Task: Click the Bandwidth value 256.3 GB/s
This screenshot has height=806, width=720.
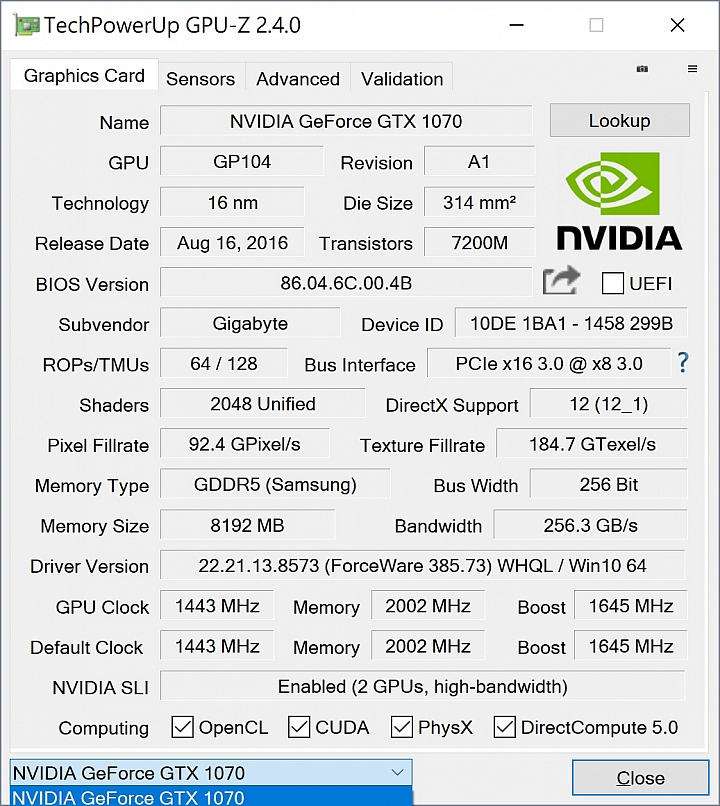Action: [590, 525]
